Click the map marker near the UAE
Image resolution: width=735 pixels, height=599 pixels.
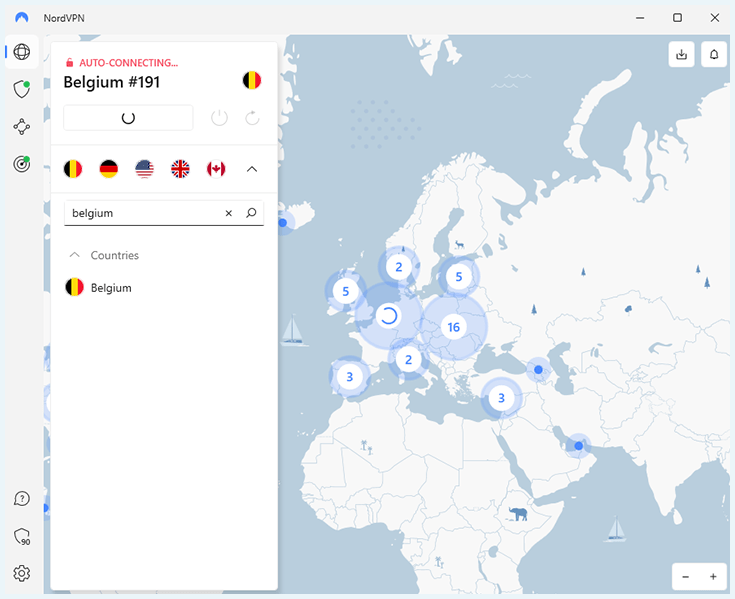point(578,446)
